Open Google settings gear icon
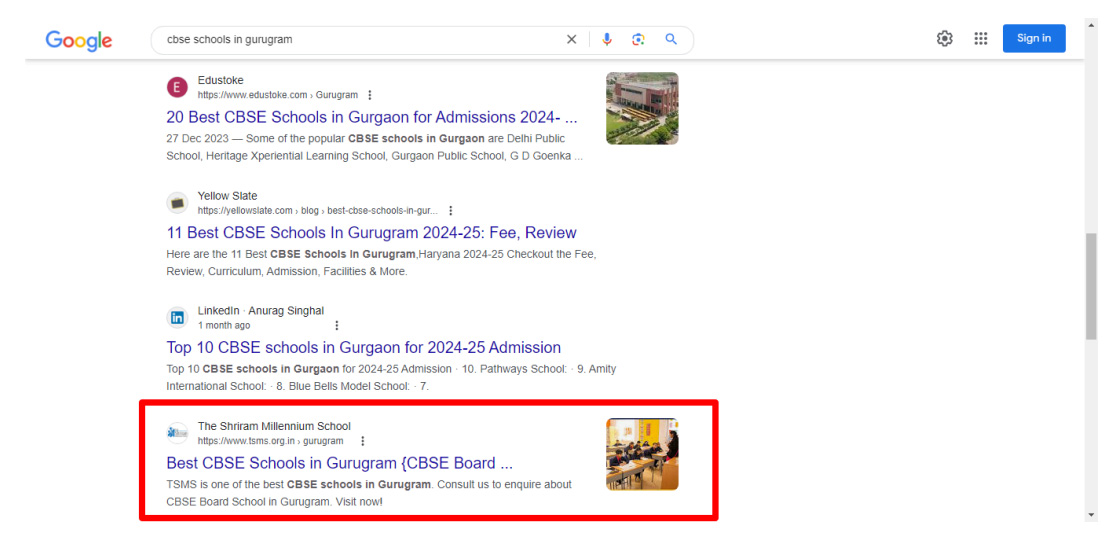 (944, 39)
